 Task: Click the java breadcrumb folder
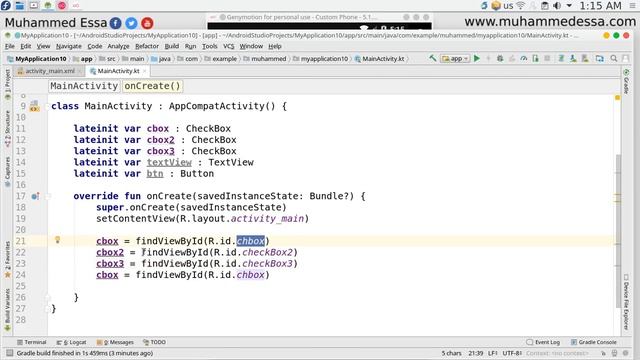[161, 59]
